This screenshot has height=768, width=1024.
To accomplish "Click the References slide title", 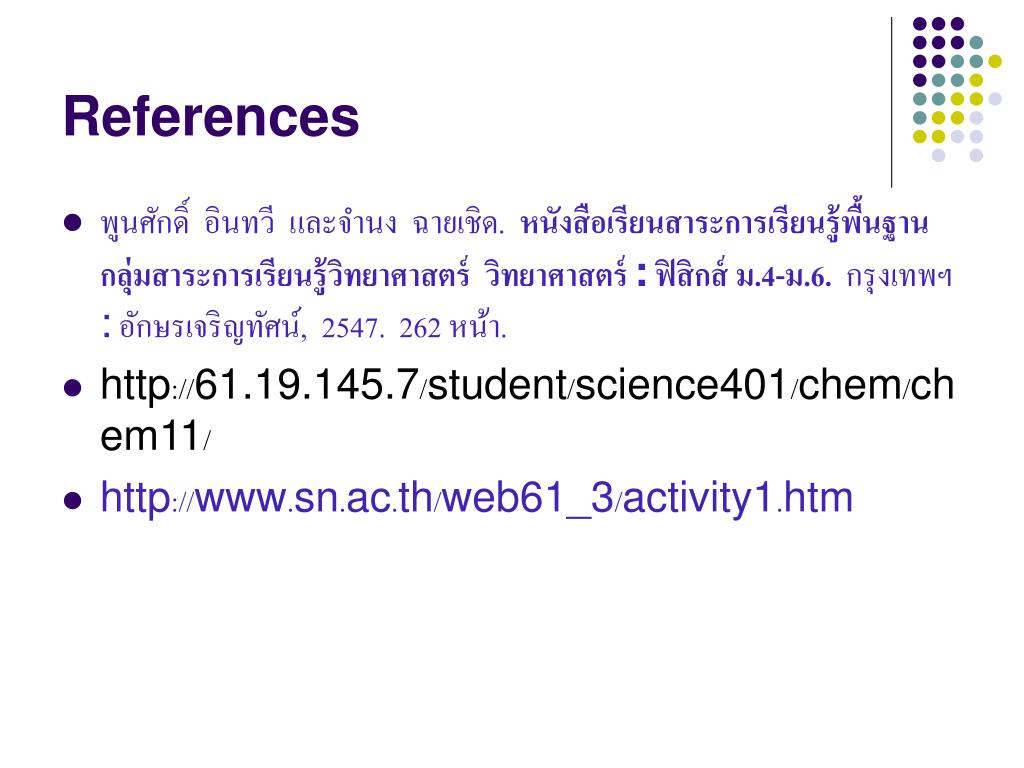I will point(211,117).
